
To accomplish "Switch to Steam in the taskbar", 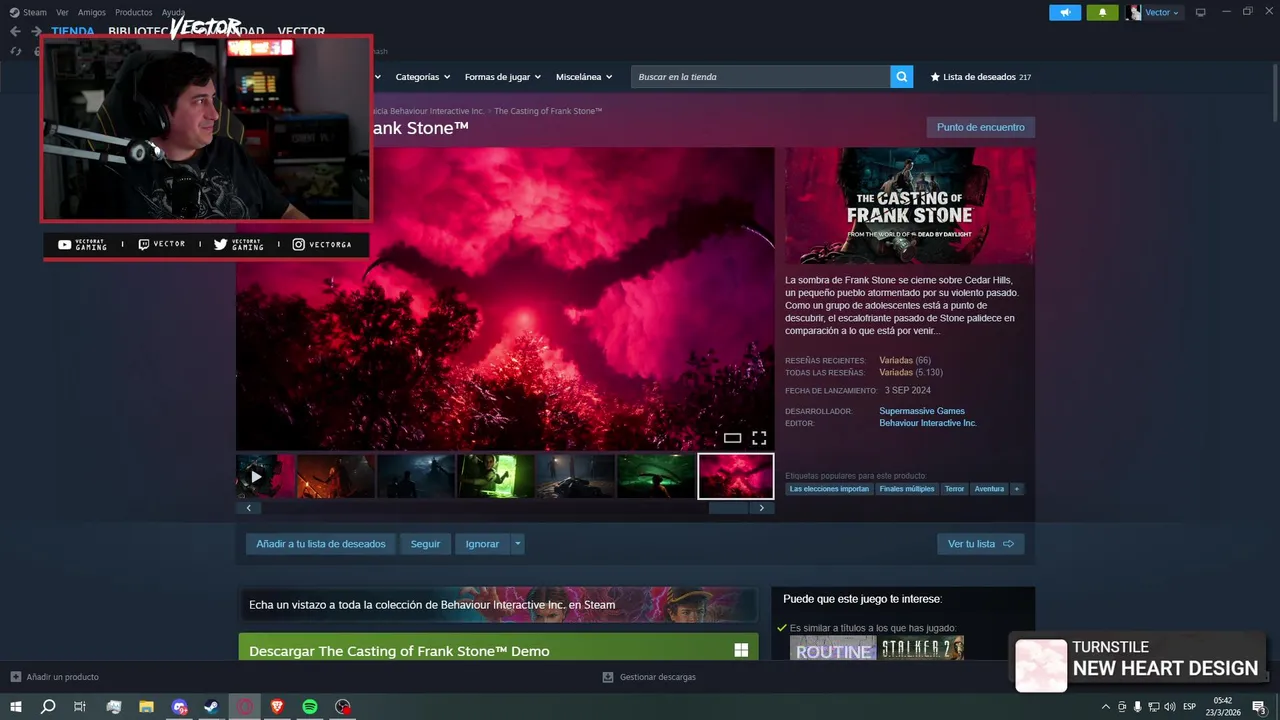I will [212, 707].
